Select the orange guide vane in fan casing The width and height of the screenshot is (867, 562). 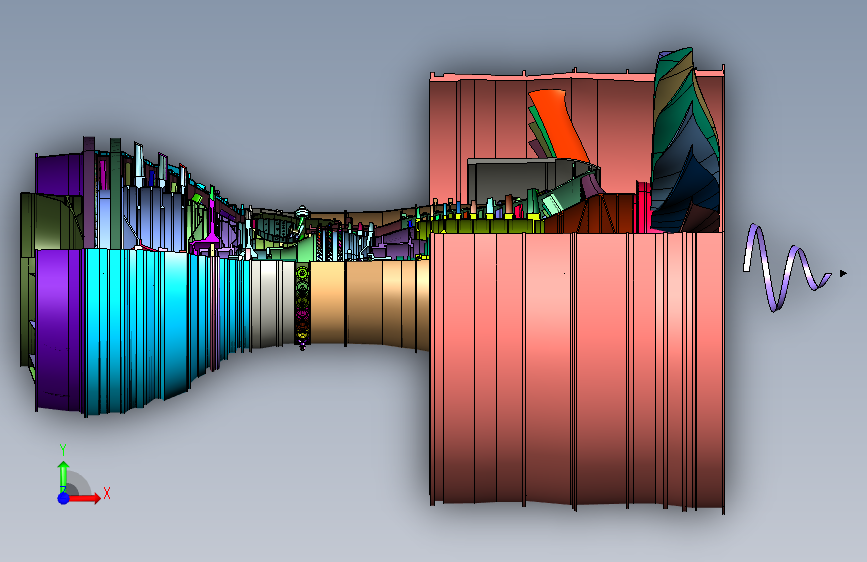pos(558,126)
